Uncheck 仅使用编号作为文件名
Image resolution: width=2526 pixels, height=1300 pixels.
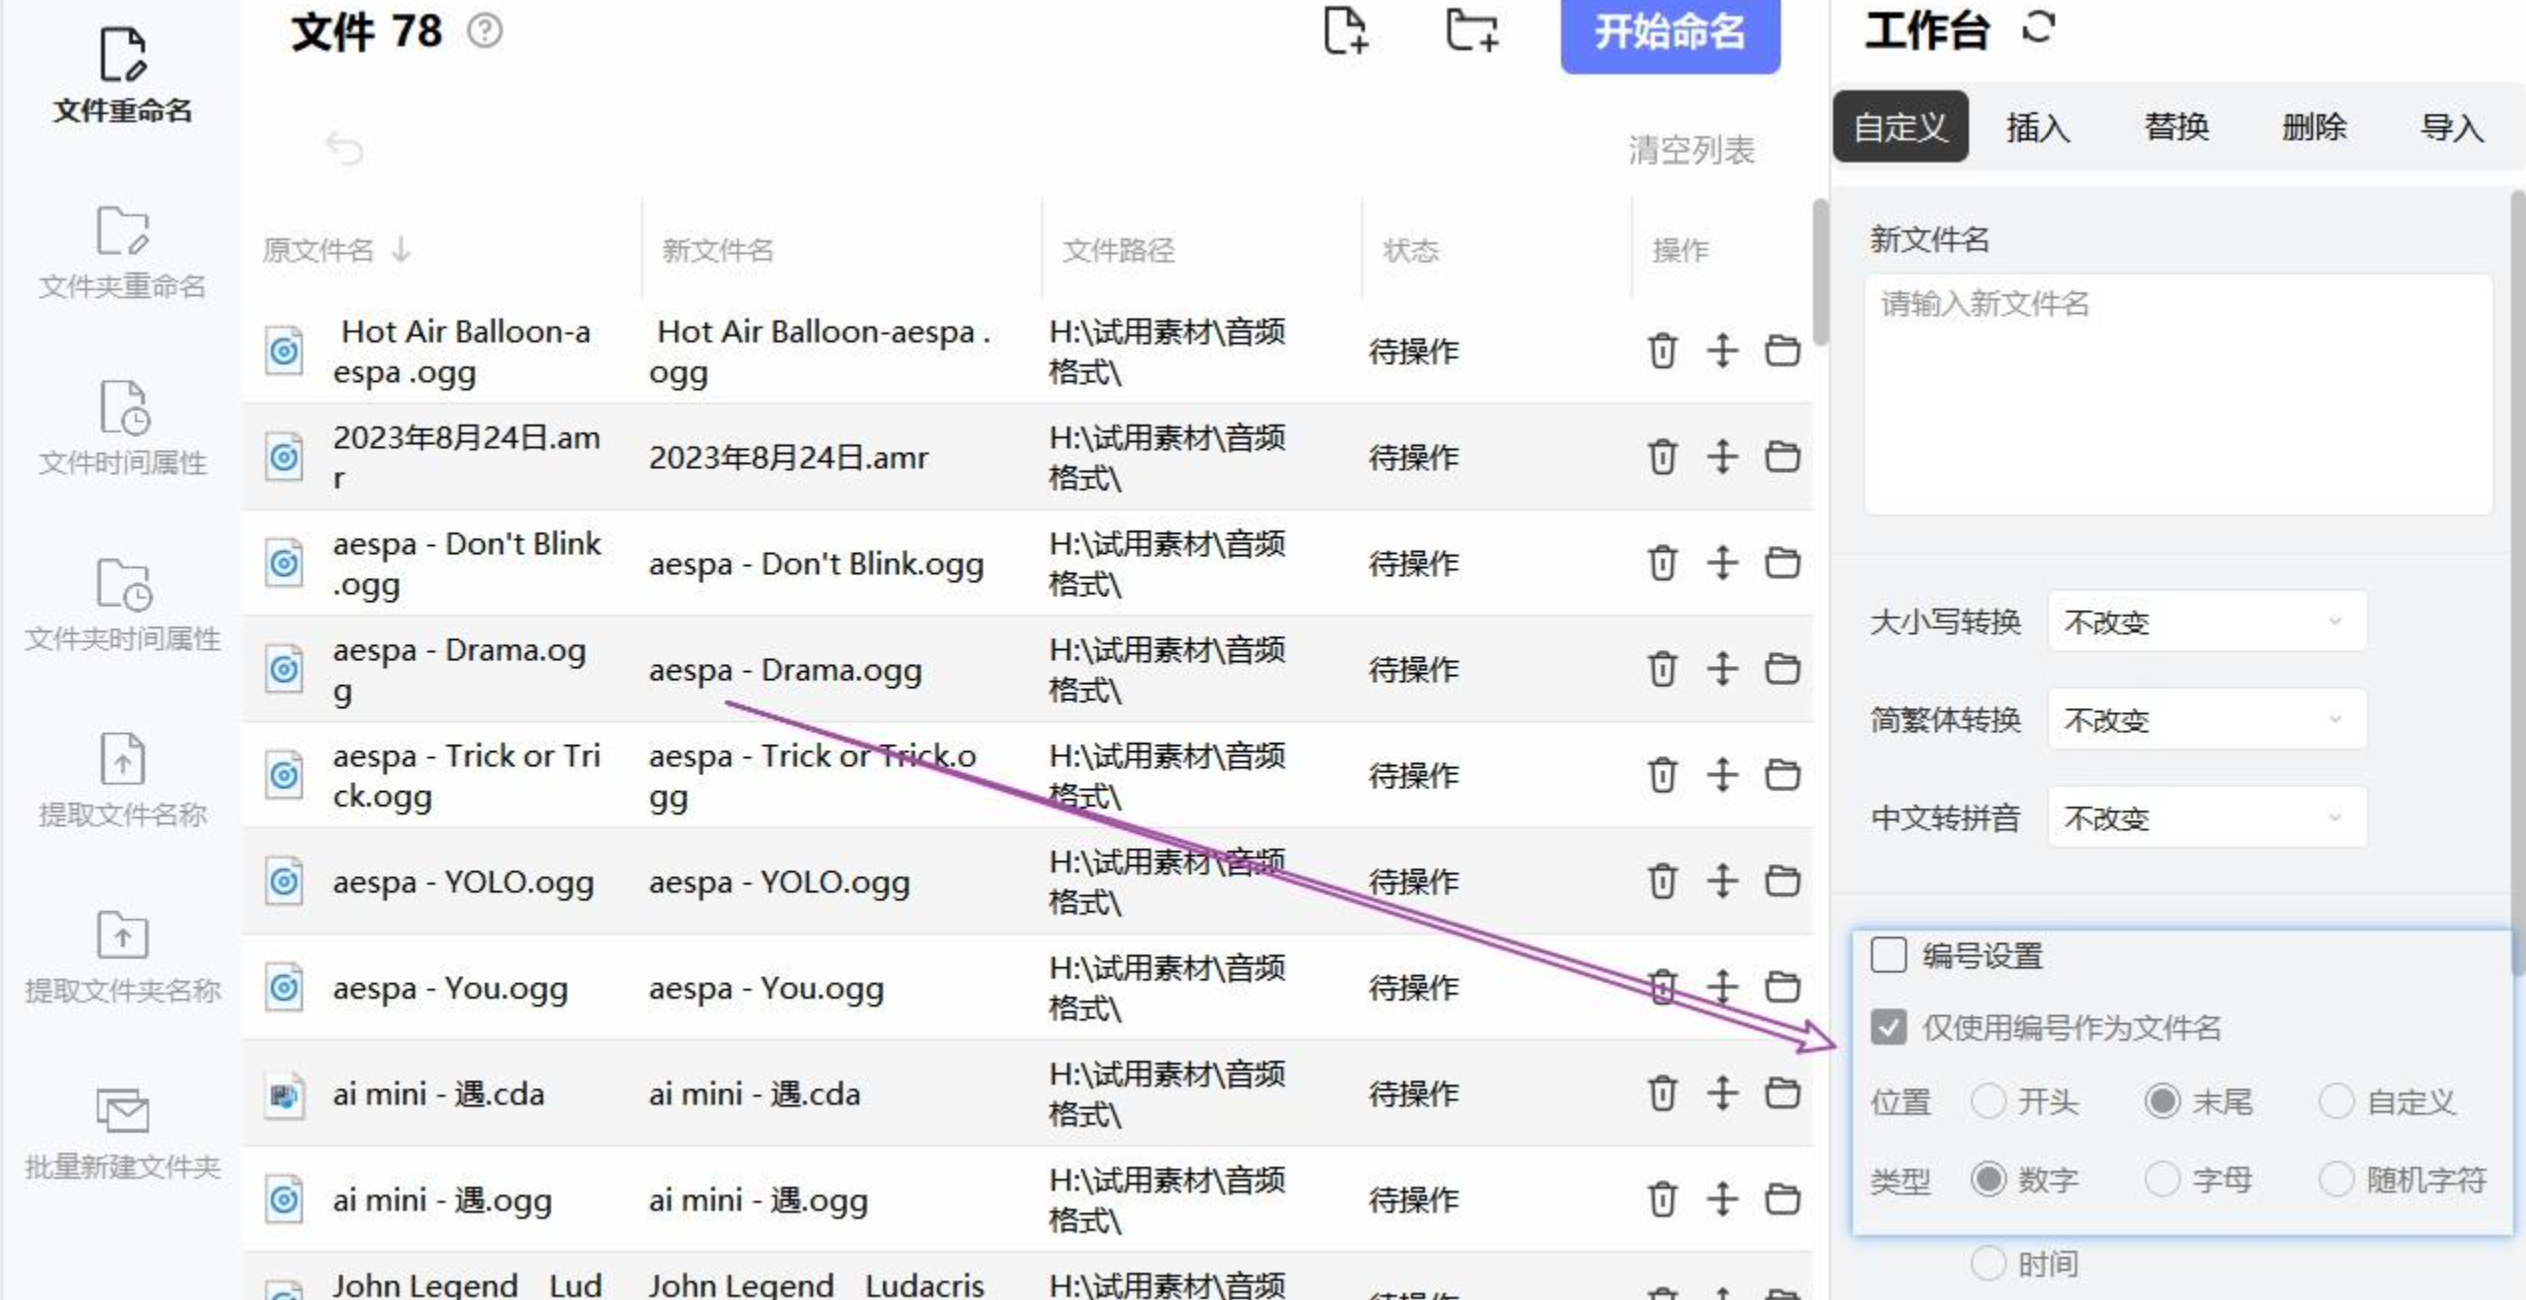coord(1888,1027)
